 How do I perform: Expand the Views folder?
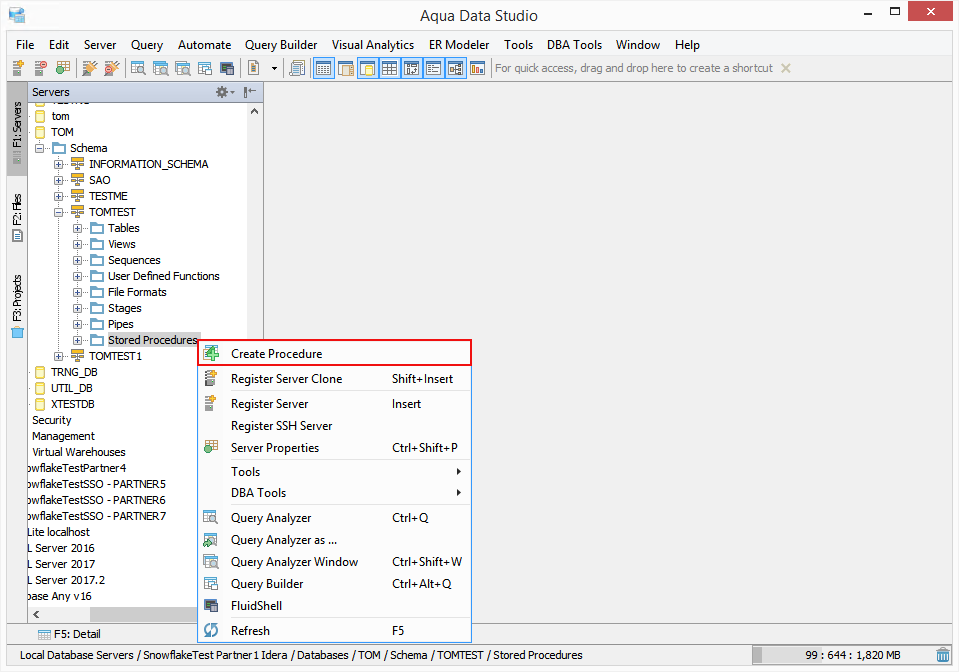coord(78,244)
